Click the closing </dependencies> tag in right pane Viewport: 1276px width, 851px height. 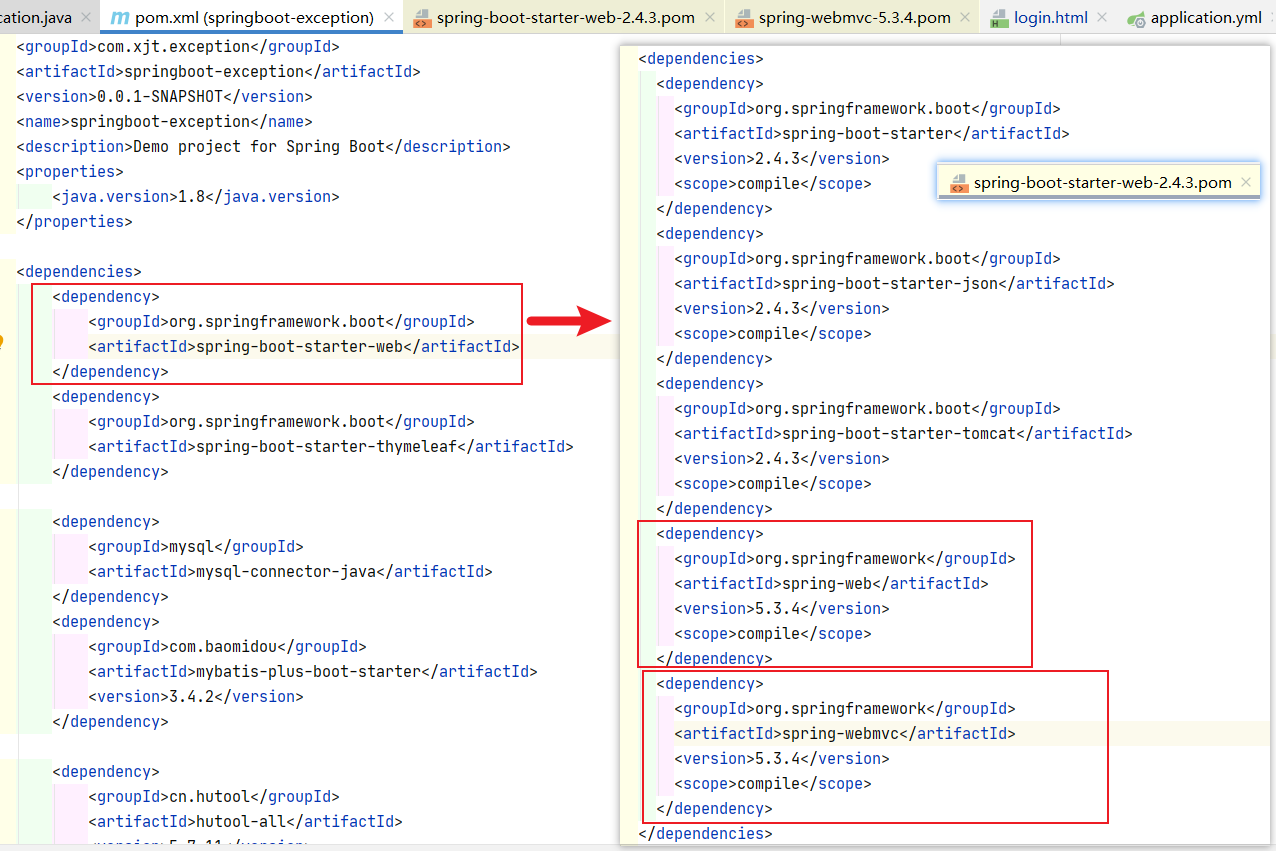(x=705, y=834)
